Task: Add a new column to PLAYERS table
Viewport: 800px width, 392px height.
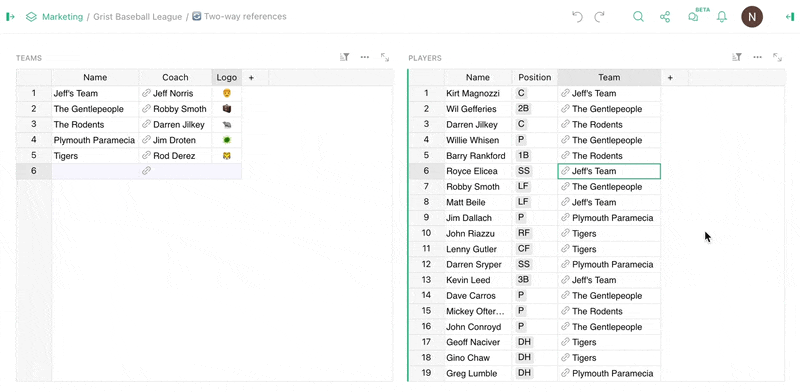Action: tap(670, 78)
